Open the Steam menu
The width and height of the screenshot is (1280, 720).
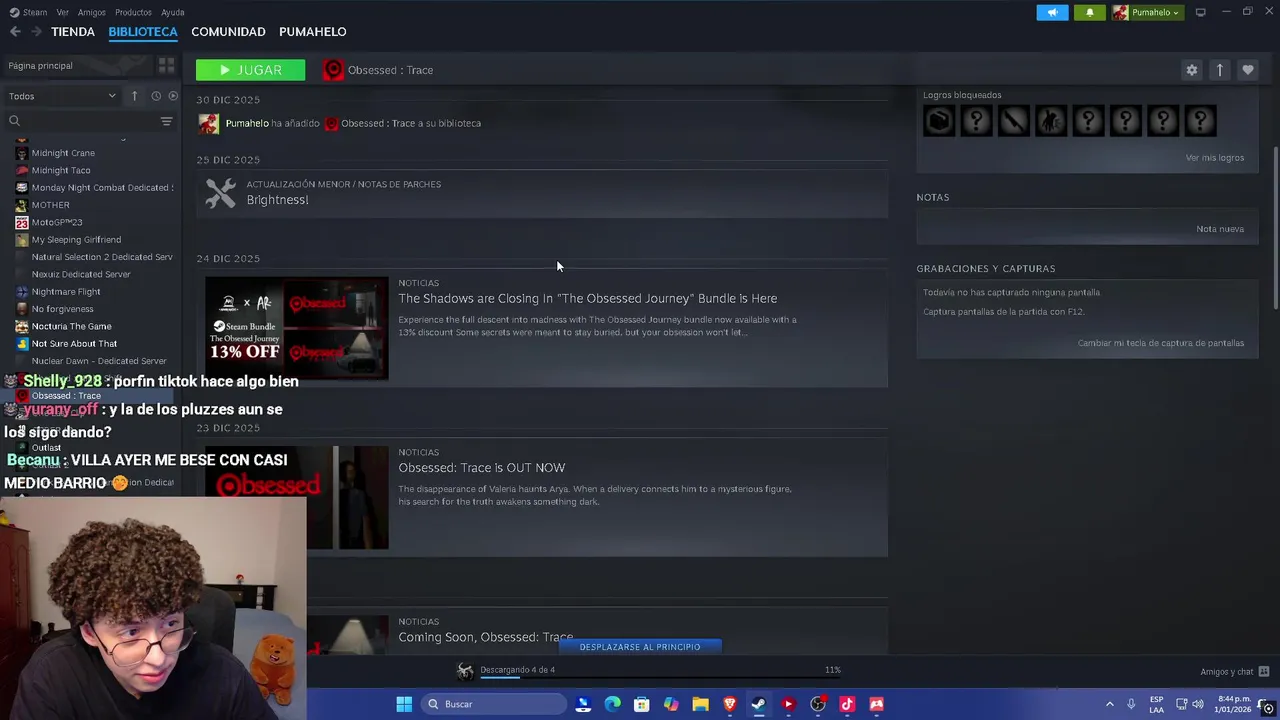(35, 12)
